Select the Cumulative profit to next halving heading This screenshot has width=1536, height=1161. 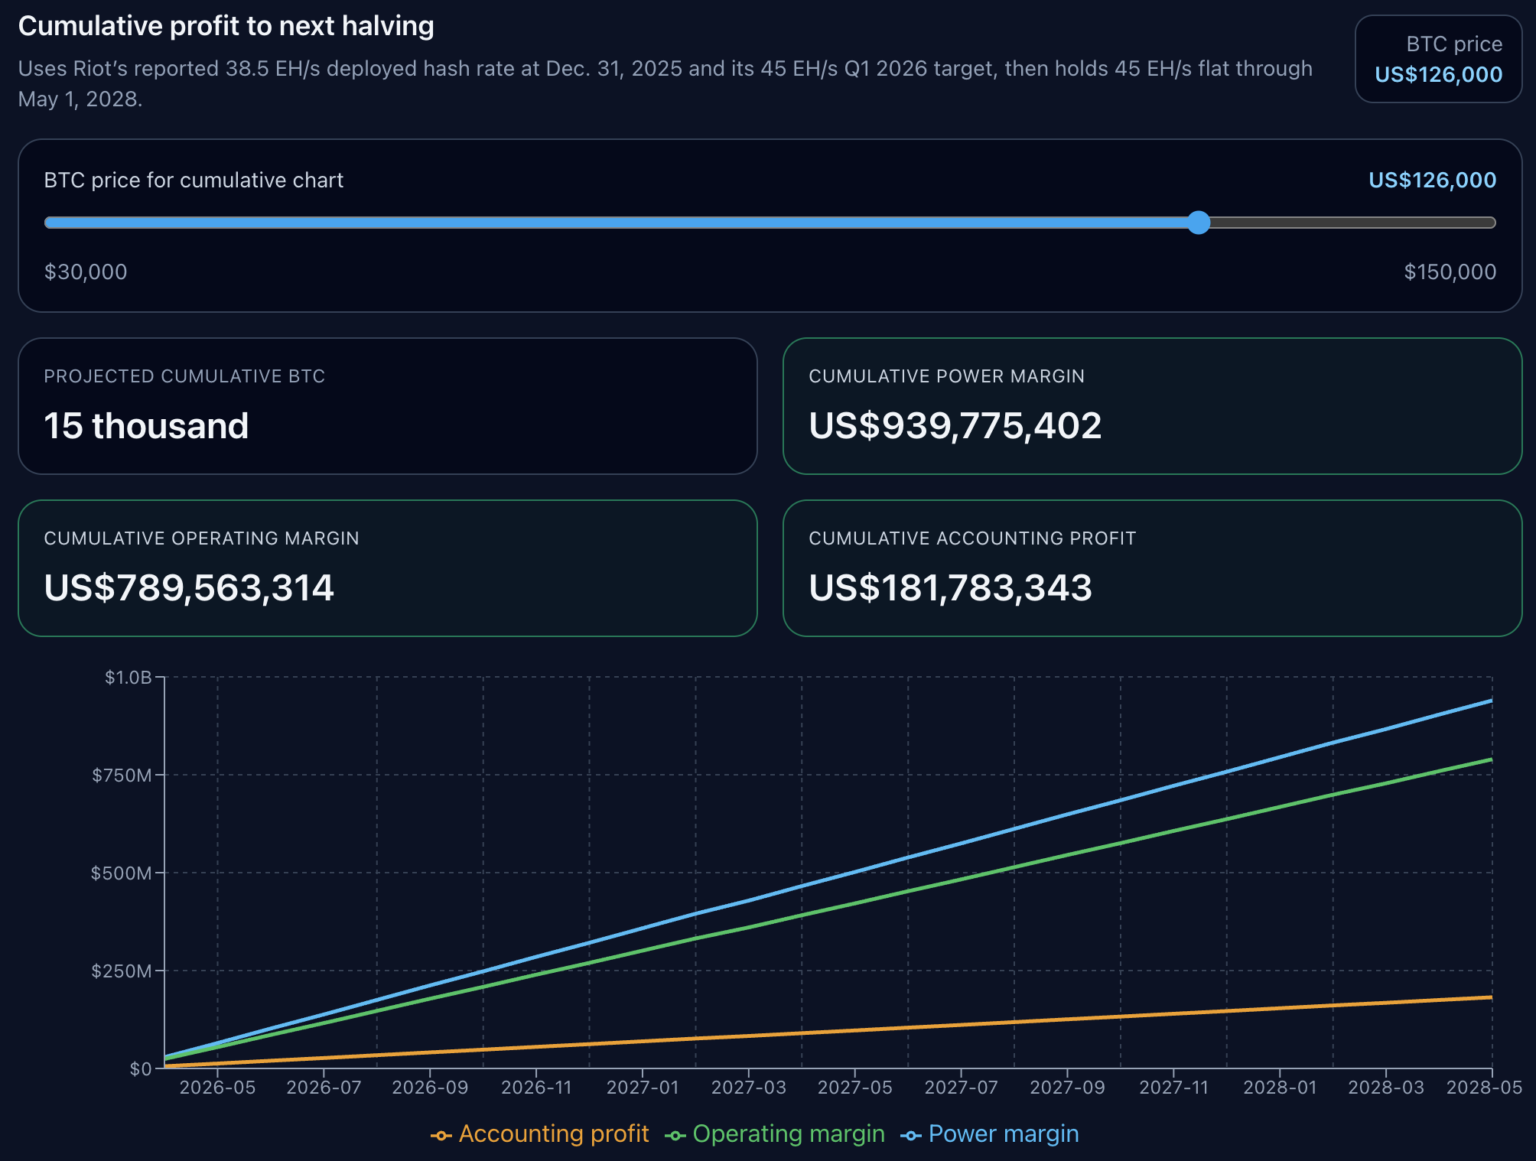click(226, 26)
